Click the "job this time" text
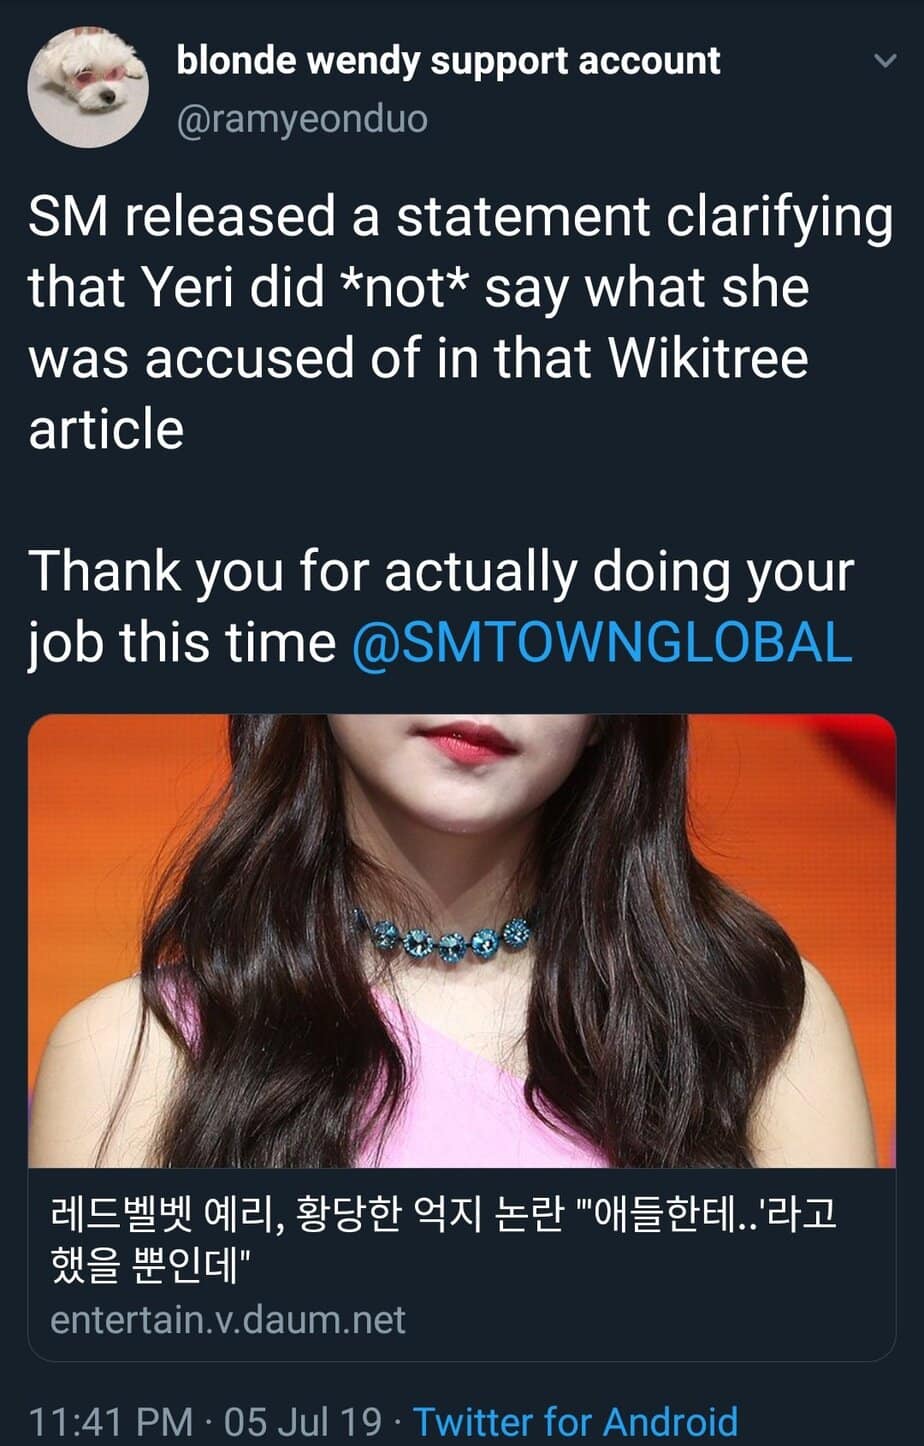 (181, 642)
